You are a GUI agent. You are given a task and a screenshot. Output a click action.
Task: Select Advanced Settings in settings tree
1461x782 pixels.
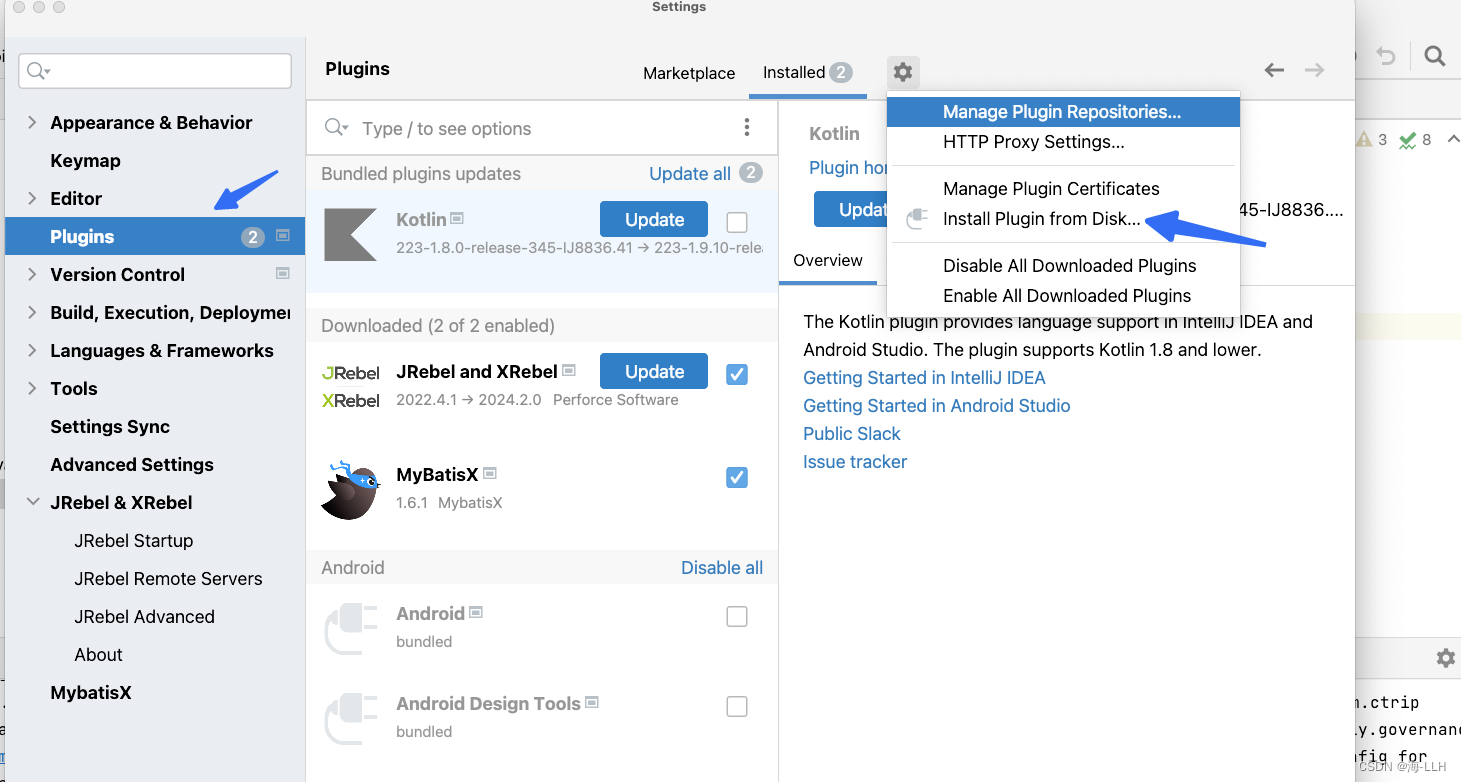[x=132, y=464]
